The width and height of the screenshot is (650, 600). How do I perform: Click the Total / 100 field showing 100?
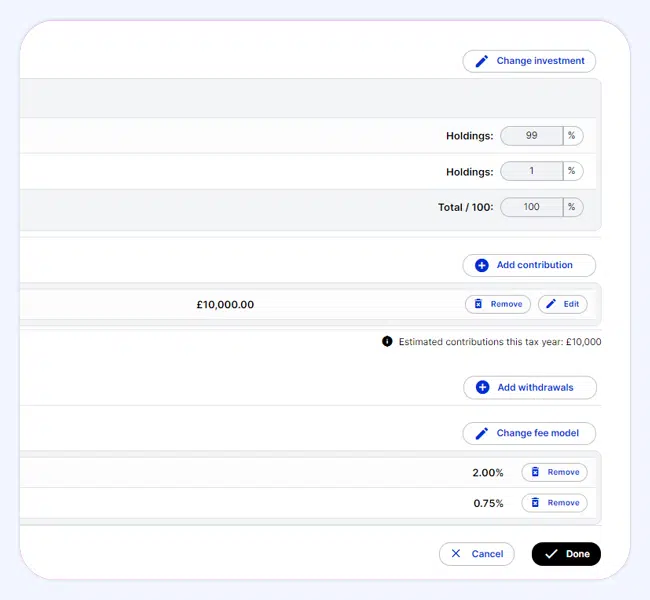531,207
